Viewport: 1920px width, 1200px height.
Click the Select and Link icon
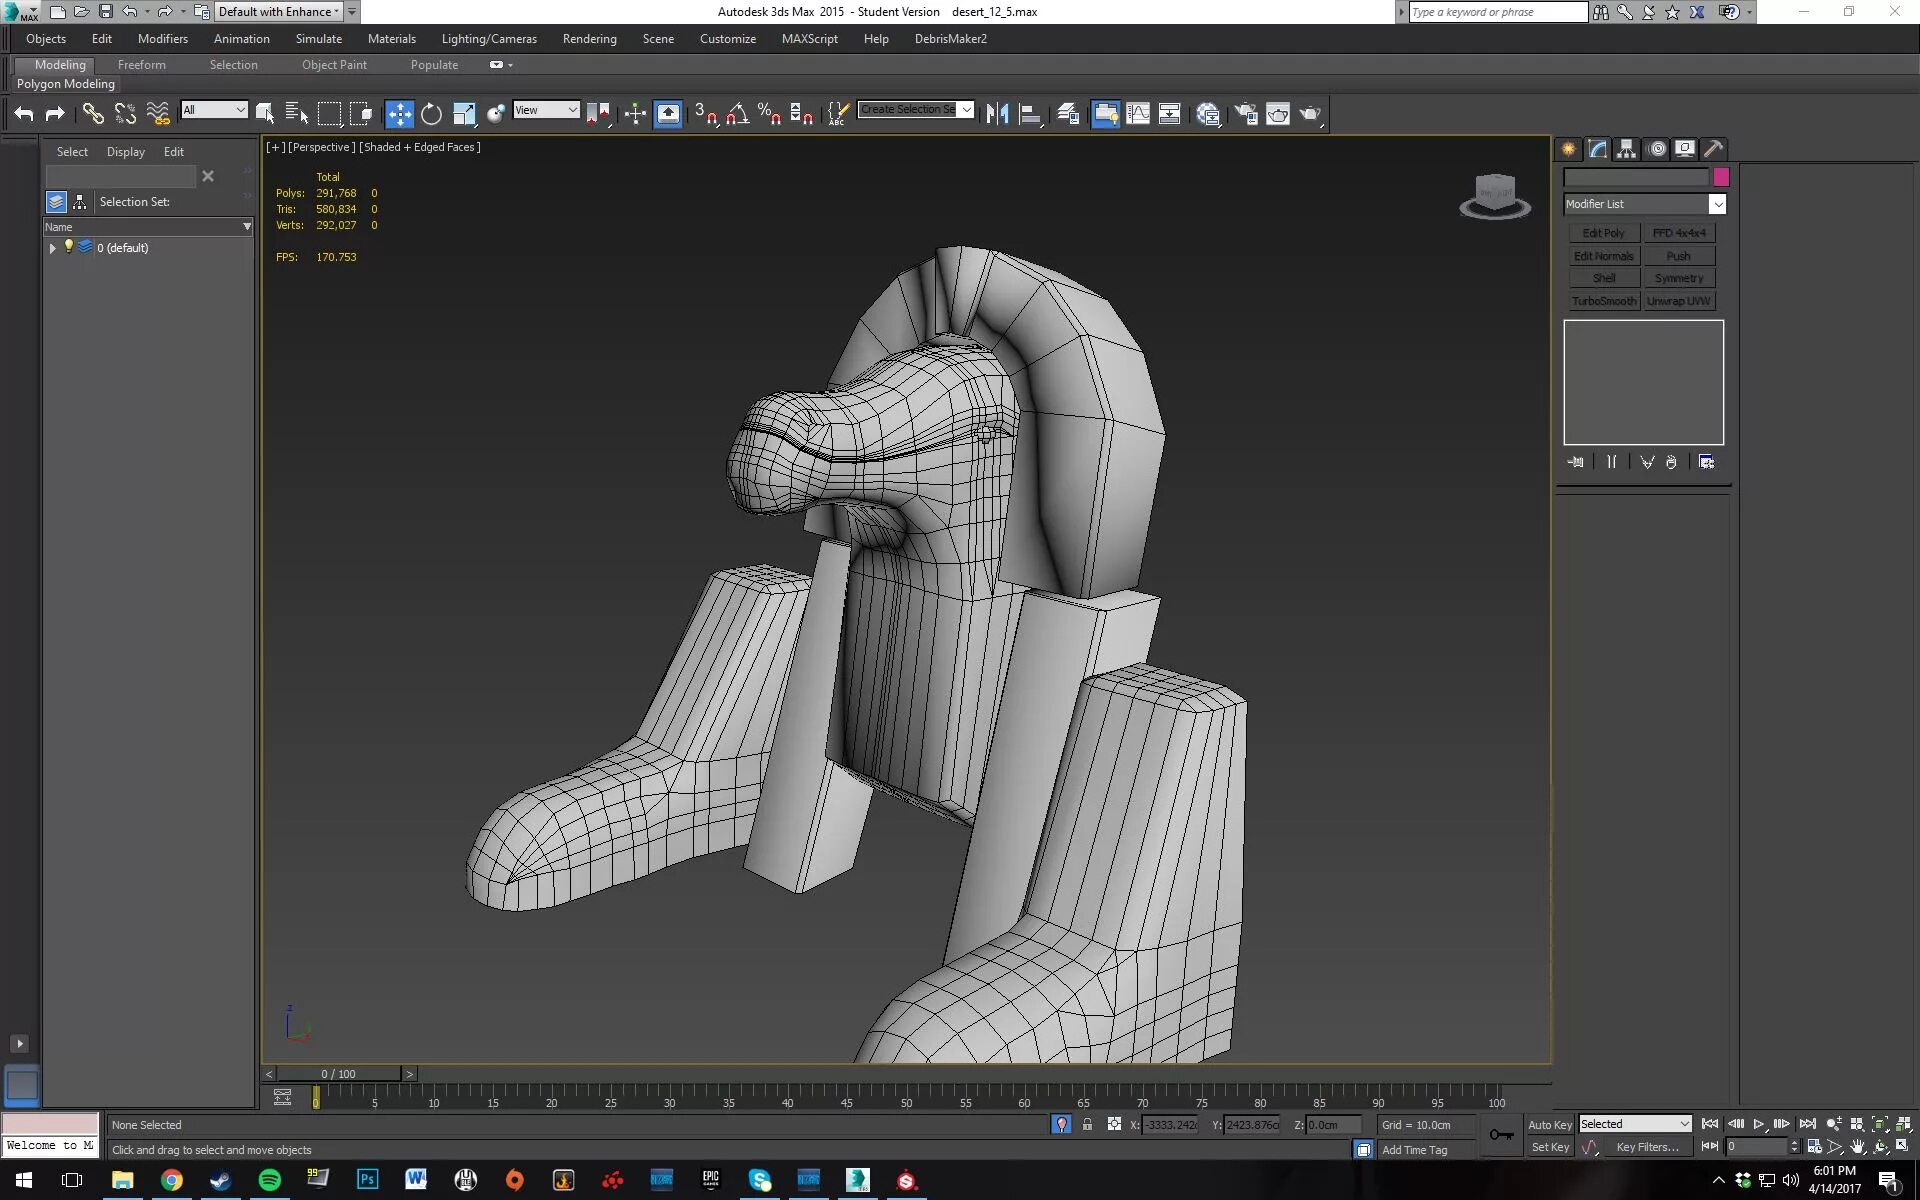click(93, 114)
